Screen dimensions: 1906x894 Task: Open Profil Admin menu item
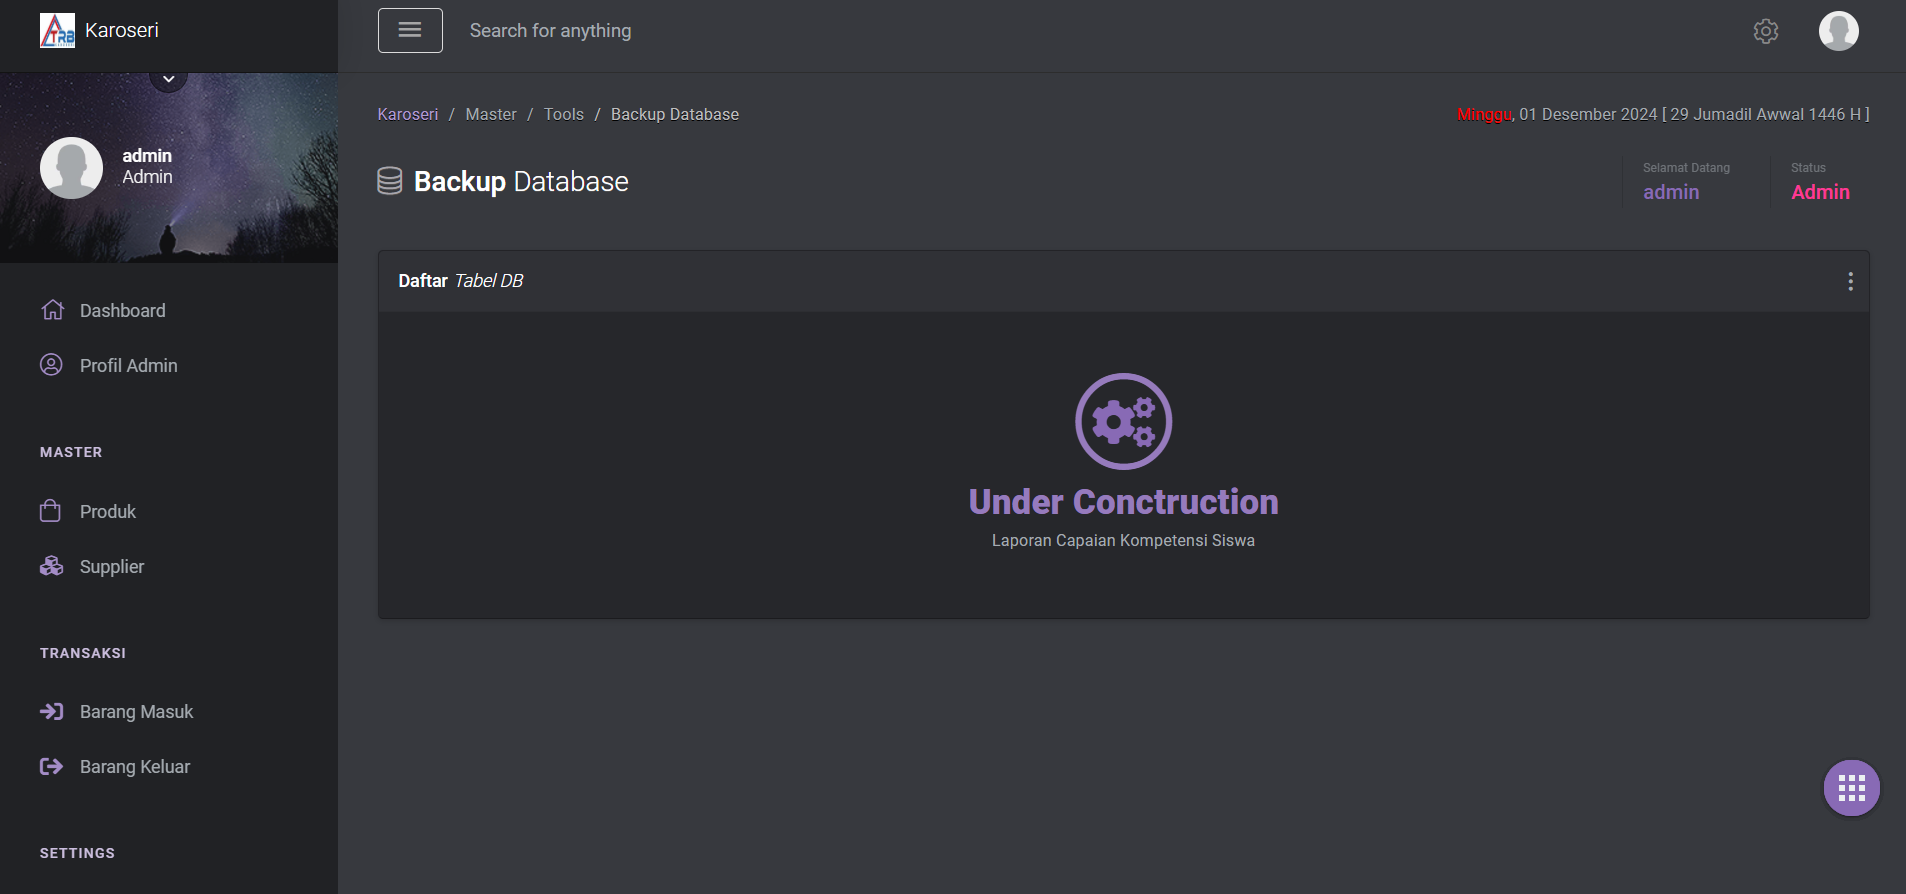[128, 366]
